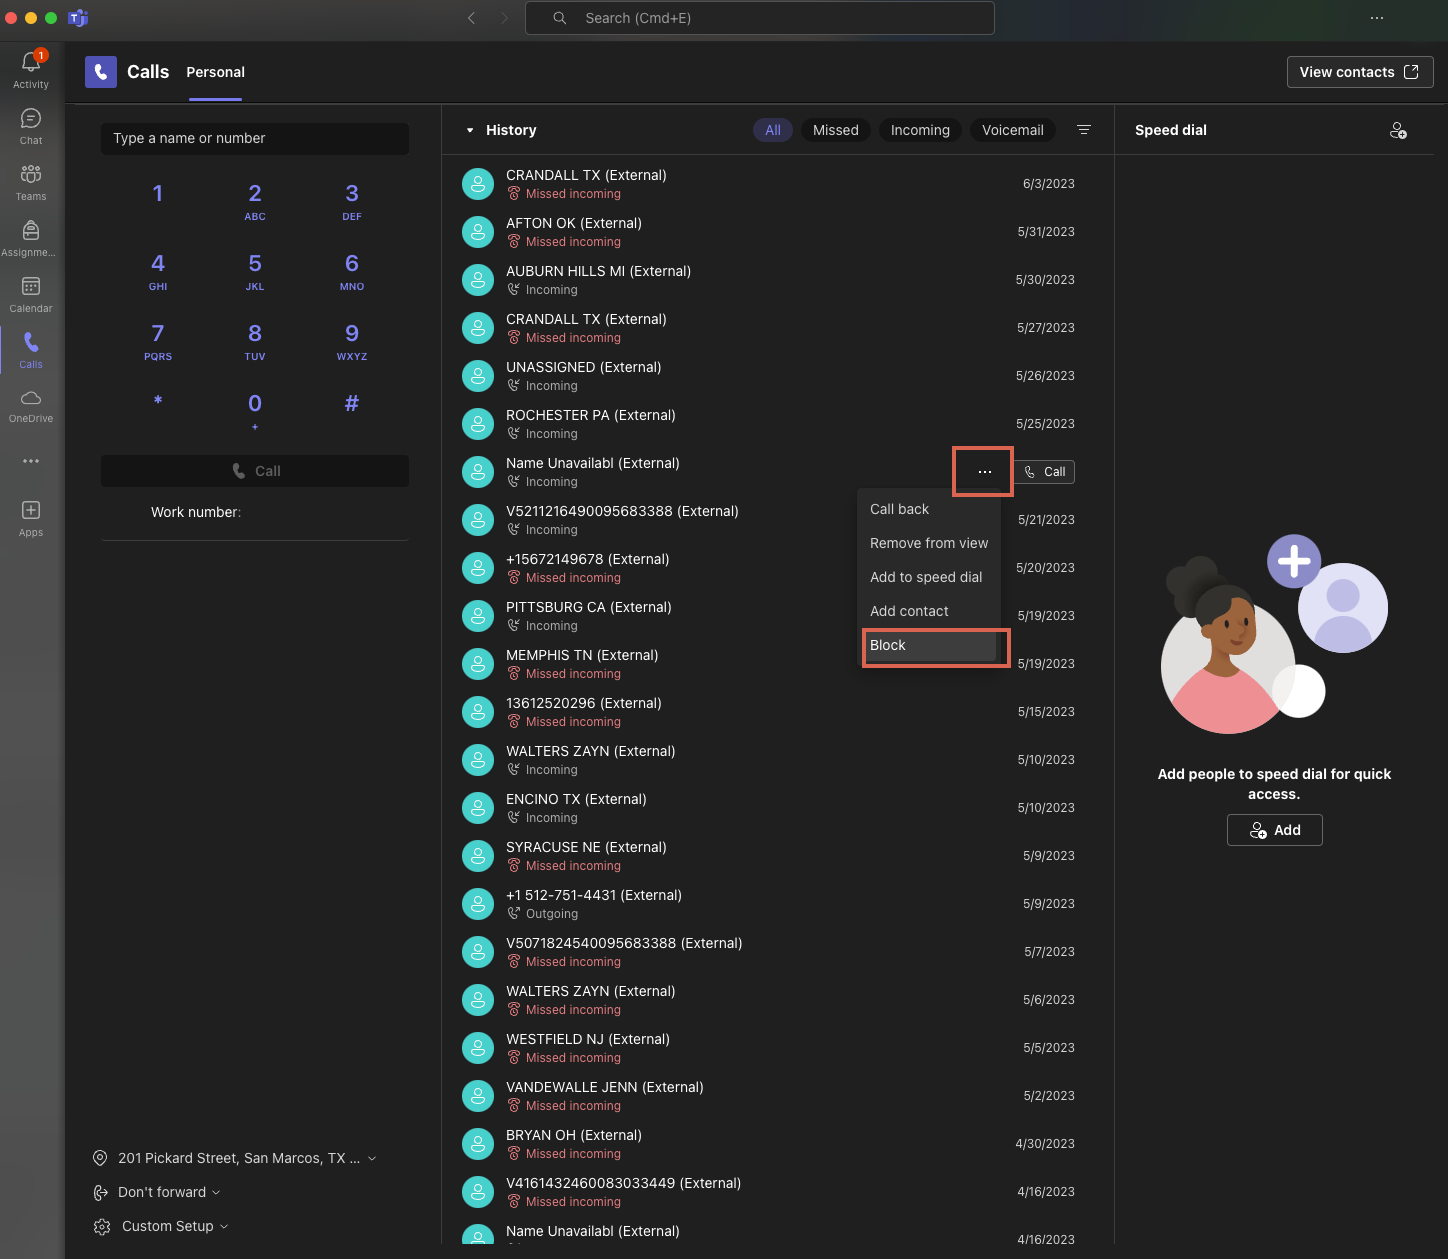Choose Add contact from the menu
The height and width of the screenshot is (1259, 1448).
(929, 611)
